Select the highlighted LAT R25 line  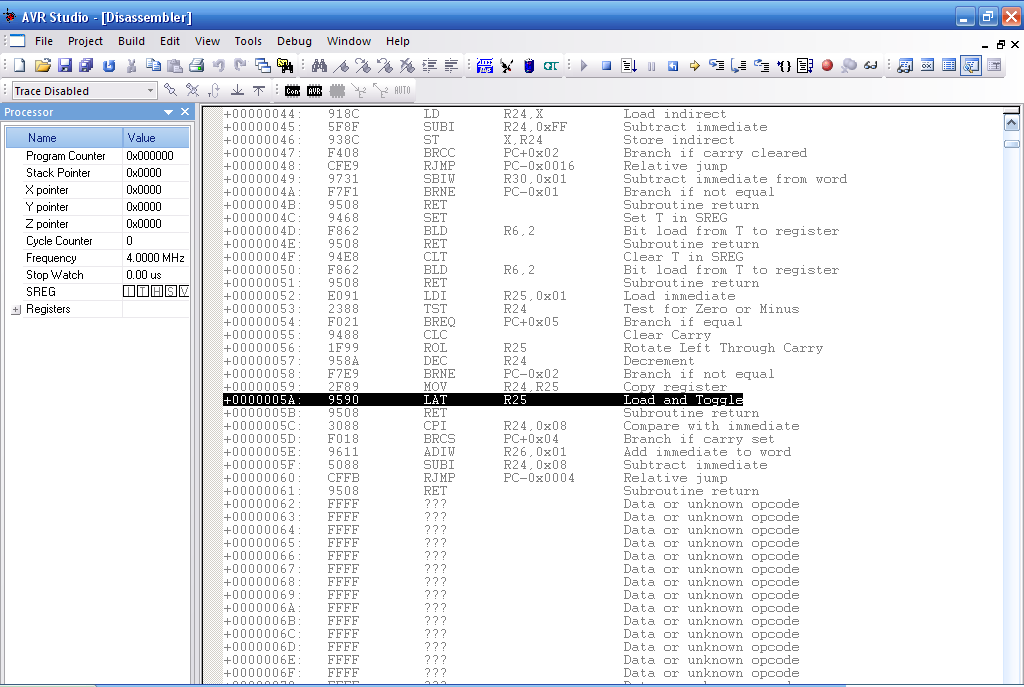point(483,400)
